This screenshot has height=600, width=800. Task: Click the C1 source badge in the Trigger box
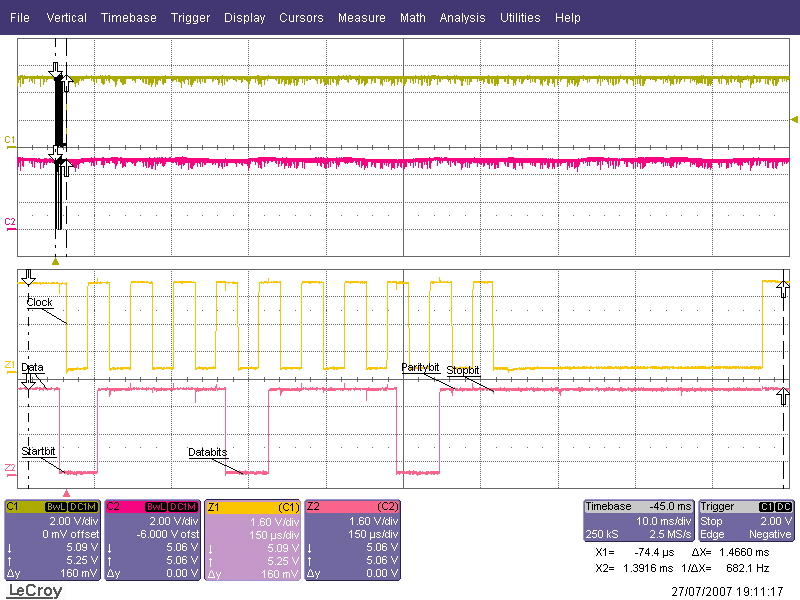click(x=766, y=507)
